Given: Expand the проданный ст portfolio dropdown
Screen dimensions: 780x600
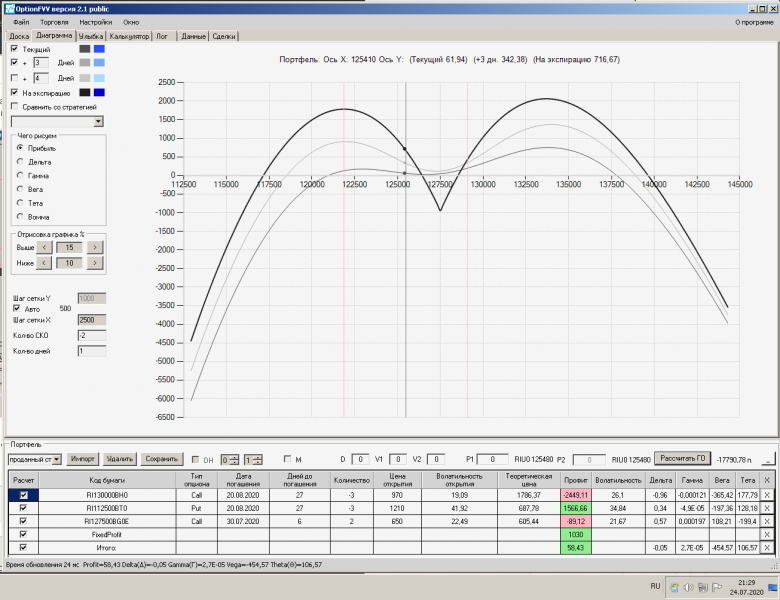Looking at the screenshot, I should coord(58,459).
